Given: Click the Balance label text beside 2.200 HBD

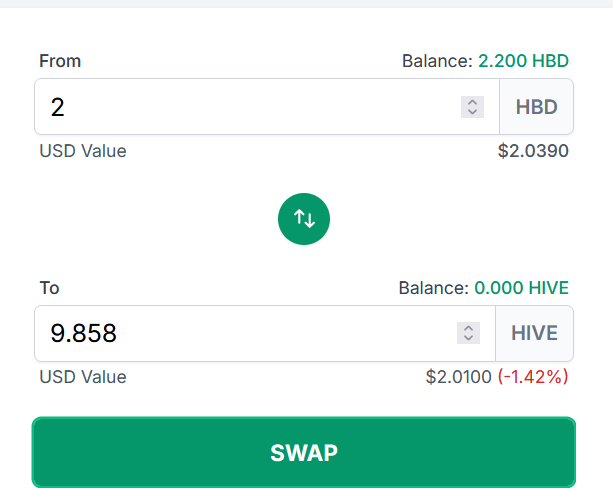Looking at the screenshot, I should point(437,61).
